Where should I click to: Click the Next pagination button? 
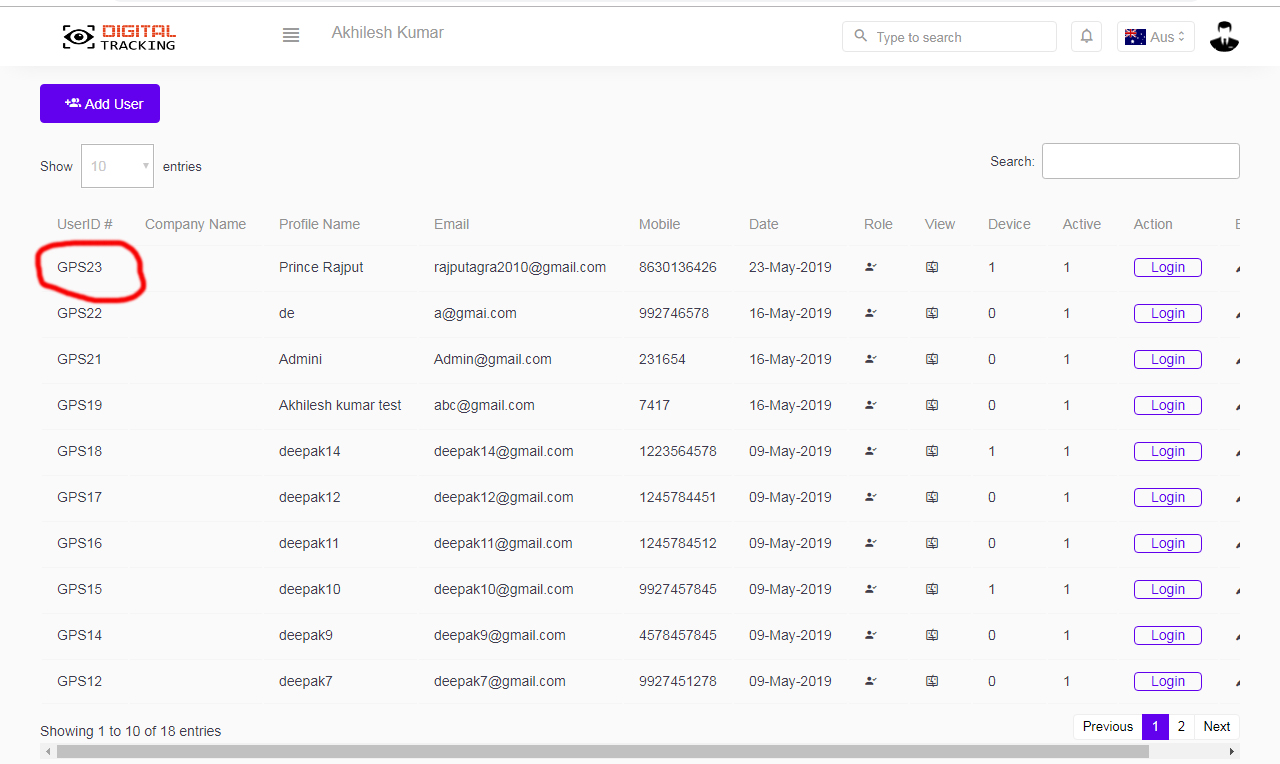click(x=1217, y=727)
